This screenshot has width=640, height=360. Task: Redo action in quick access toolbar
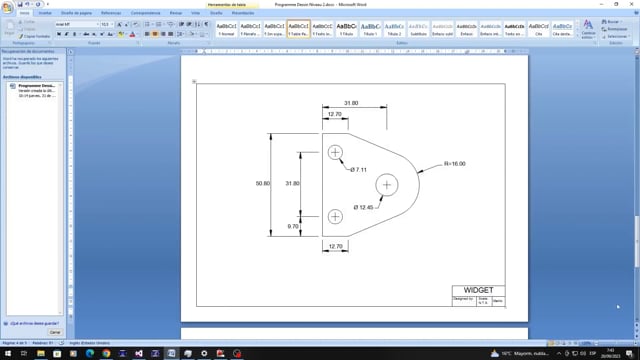click(38, 4)
